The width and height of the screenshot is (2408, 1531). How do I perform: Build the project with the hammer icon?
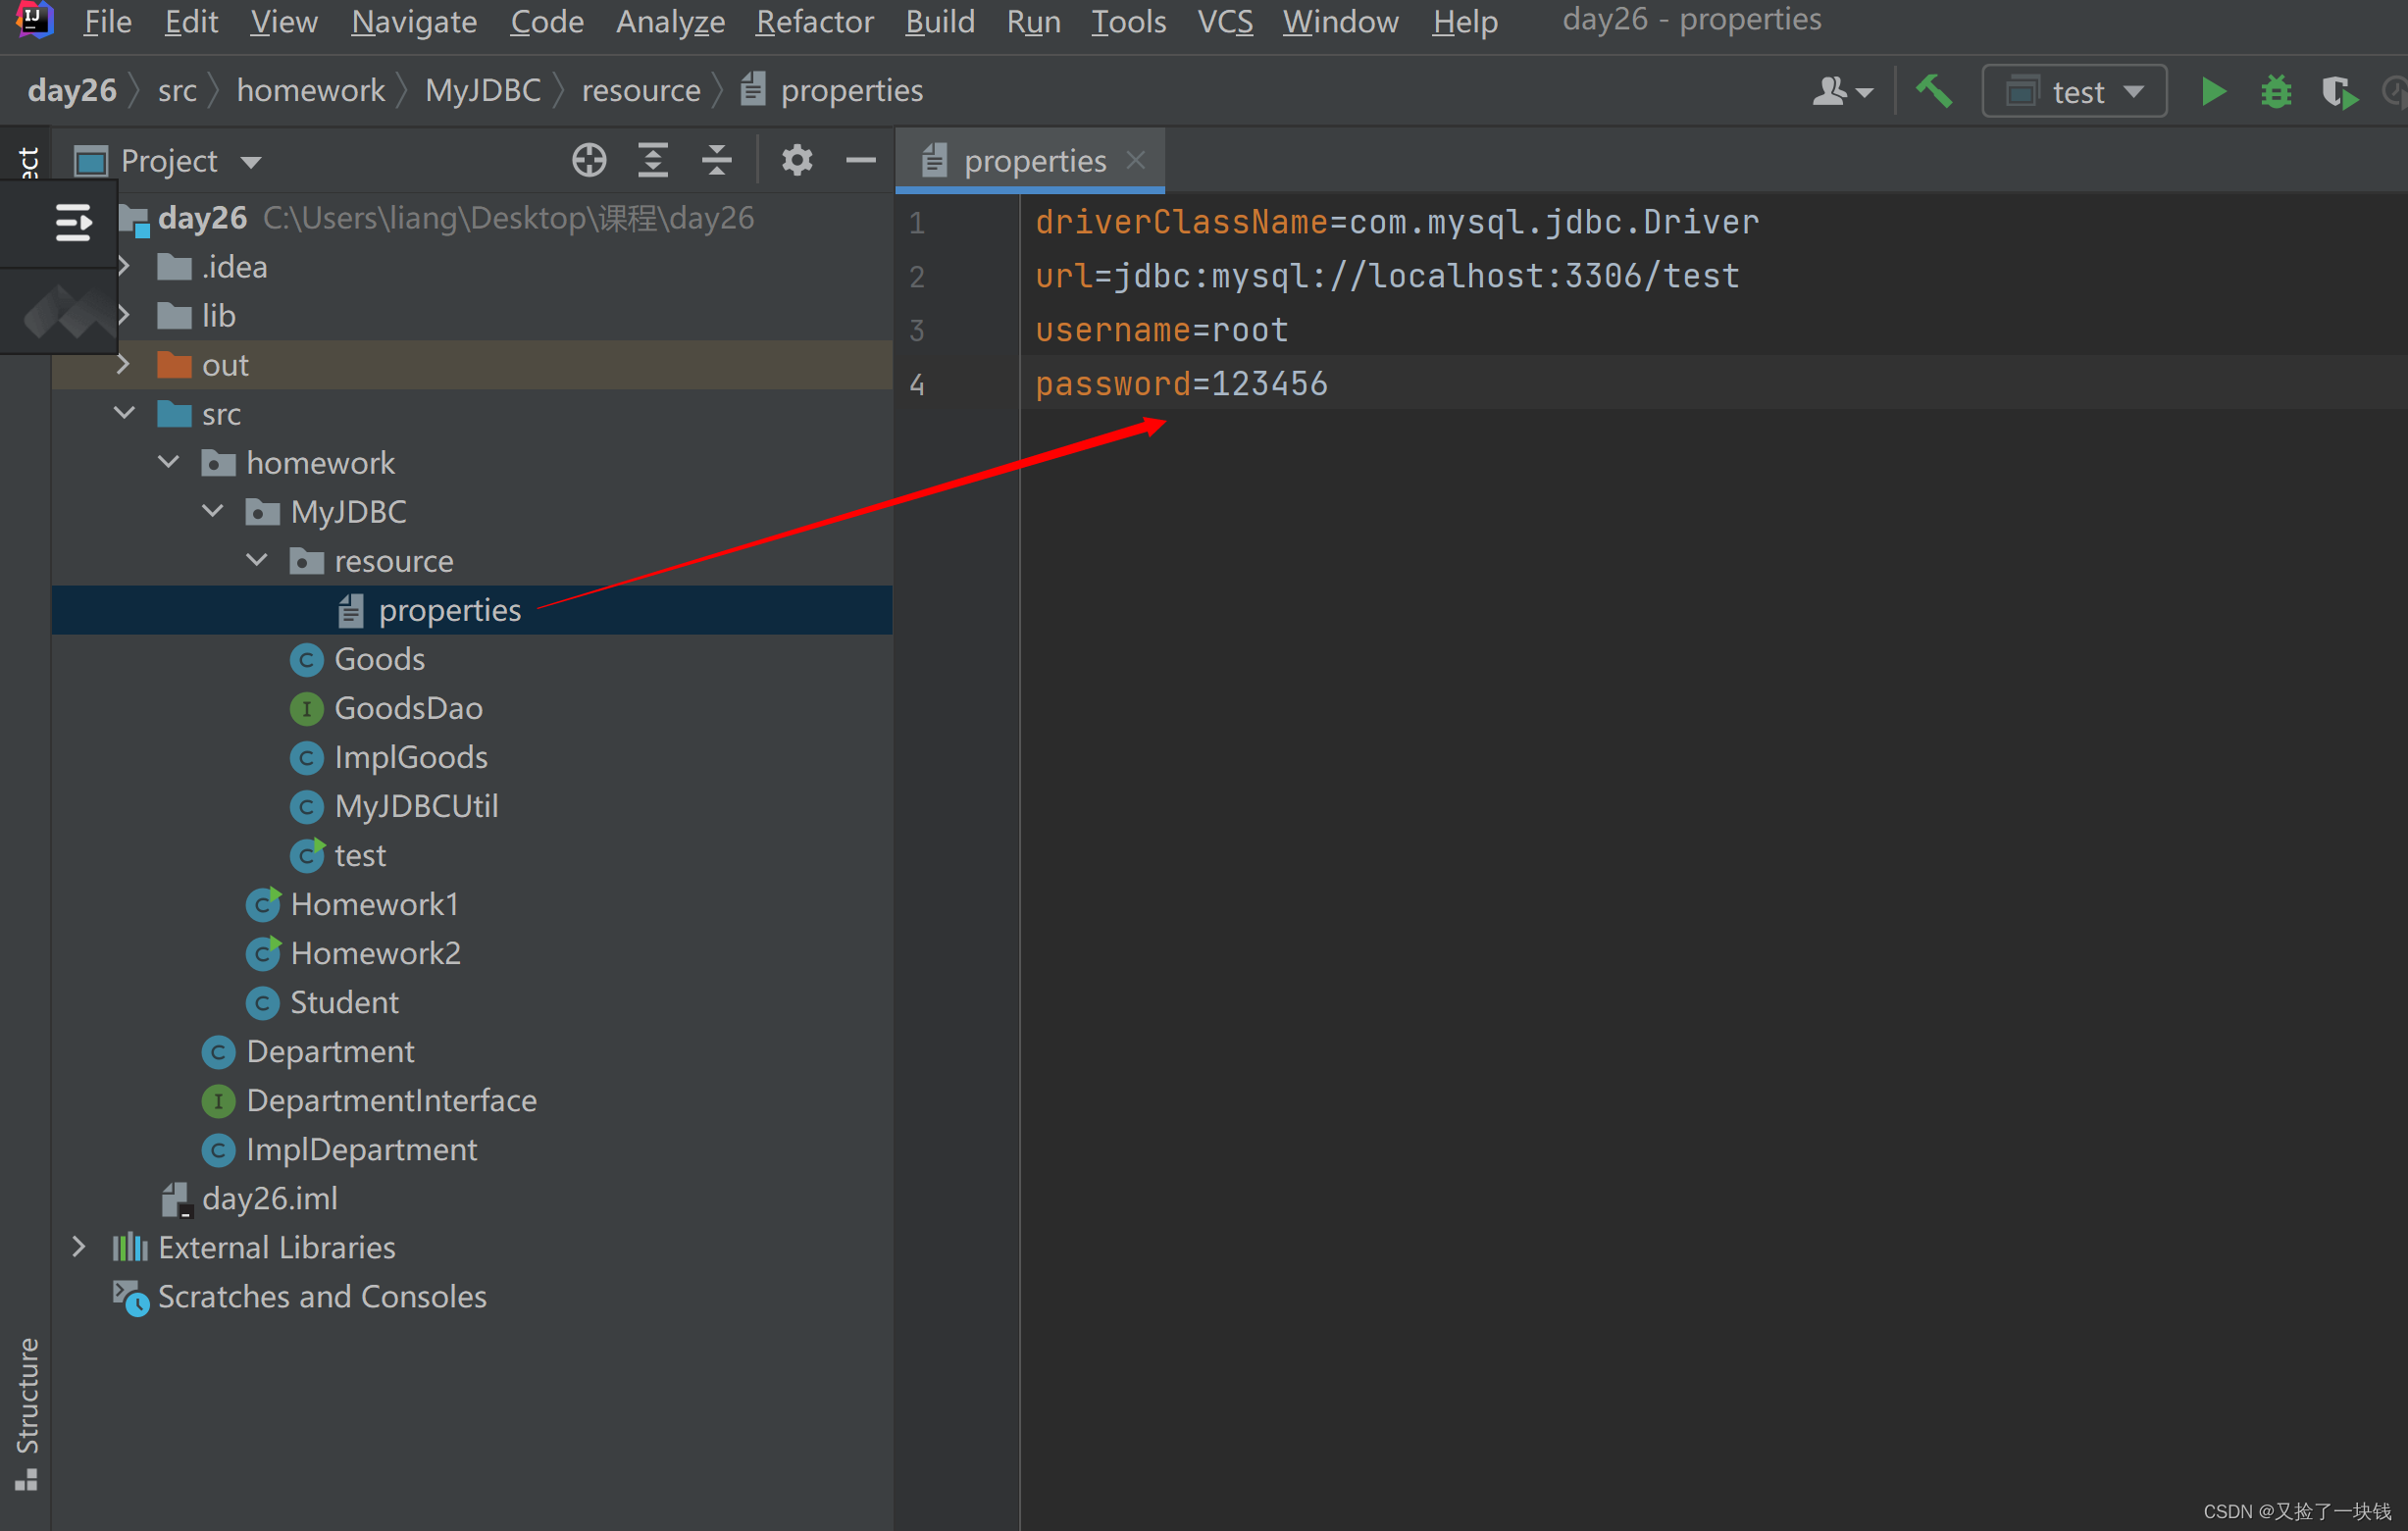[x=1933, y=90]
